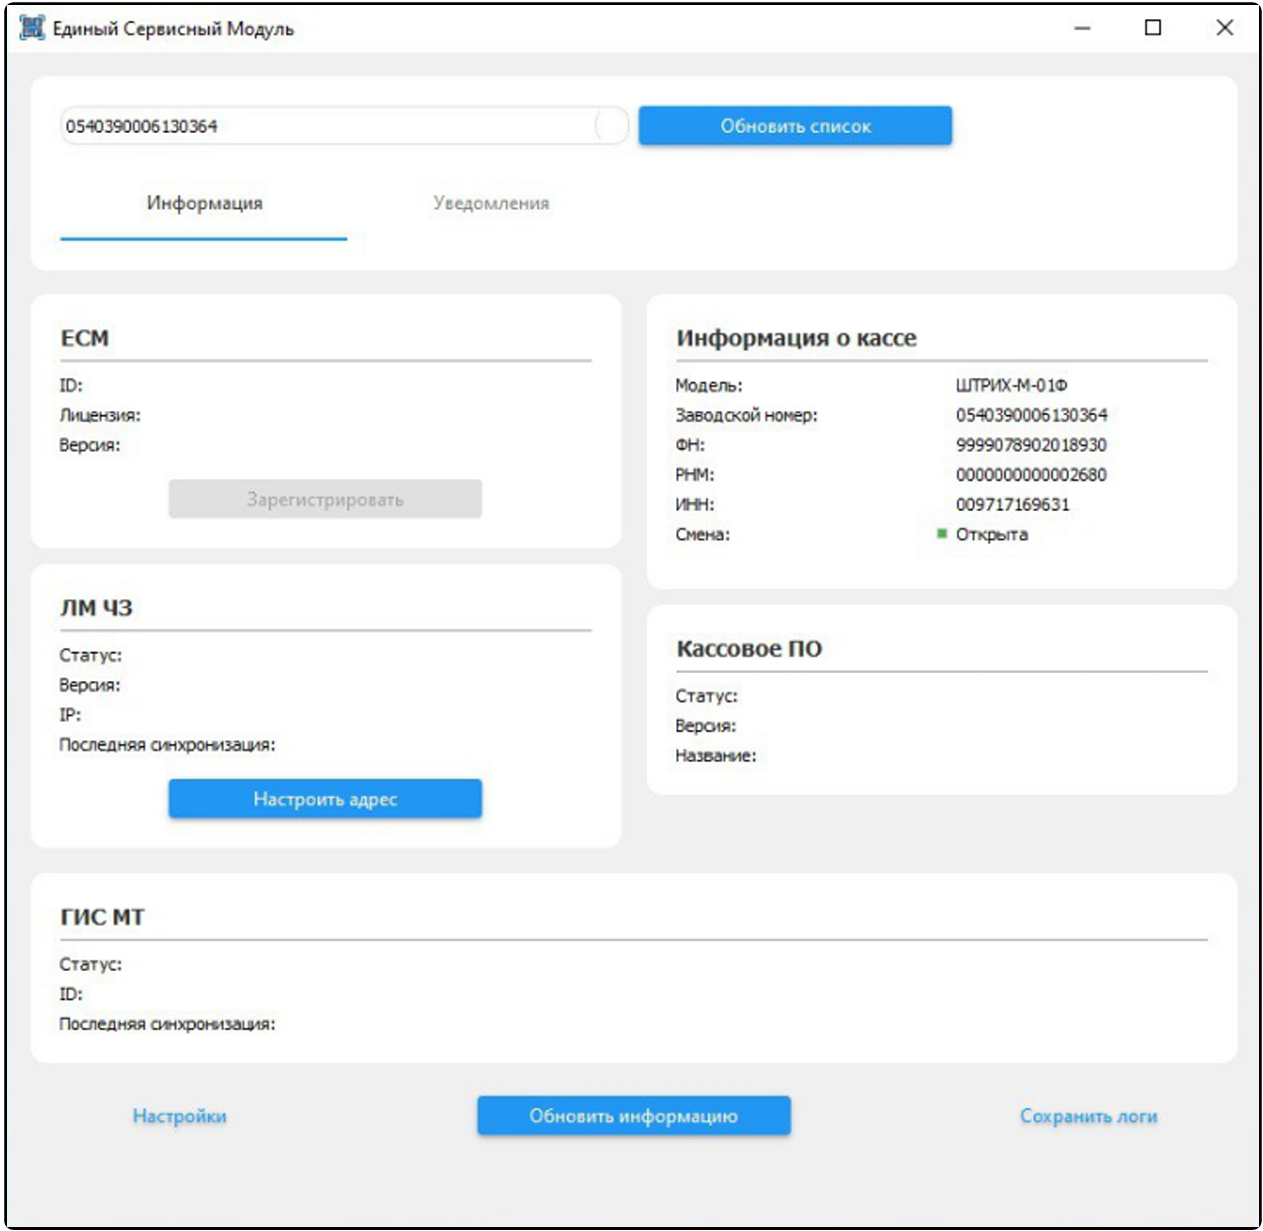Maximize the Единый Сервисный Модуль window
Image resolution: width=1263 pixels, height=1231 pixels.
[x=1153, y=28]
